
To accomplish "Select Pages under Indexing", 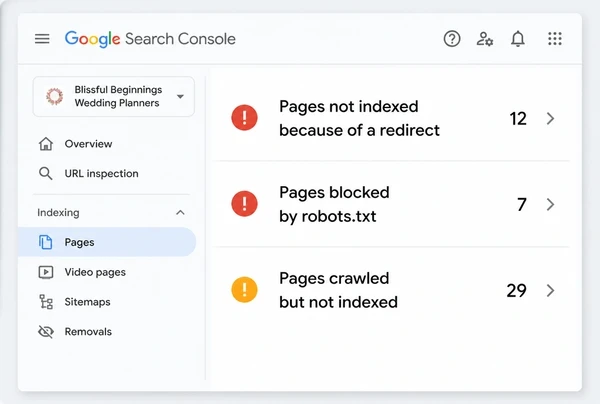I will (107, 242).
